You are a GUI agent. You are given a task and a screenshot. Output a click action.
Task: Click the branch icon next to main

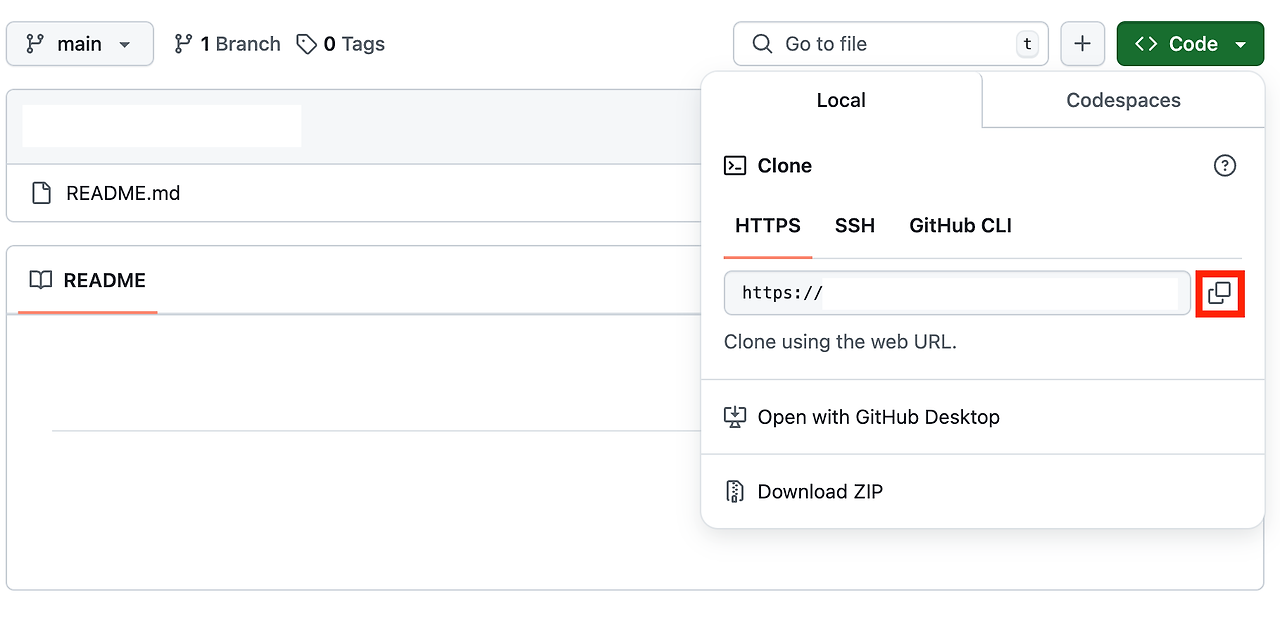(183, 43)
